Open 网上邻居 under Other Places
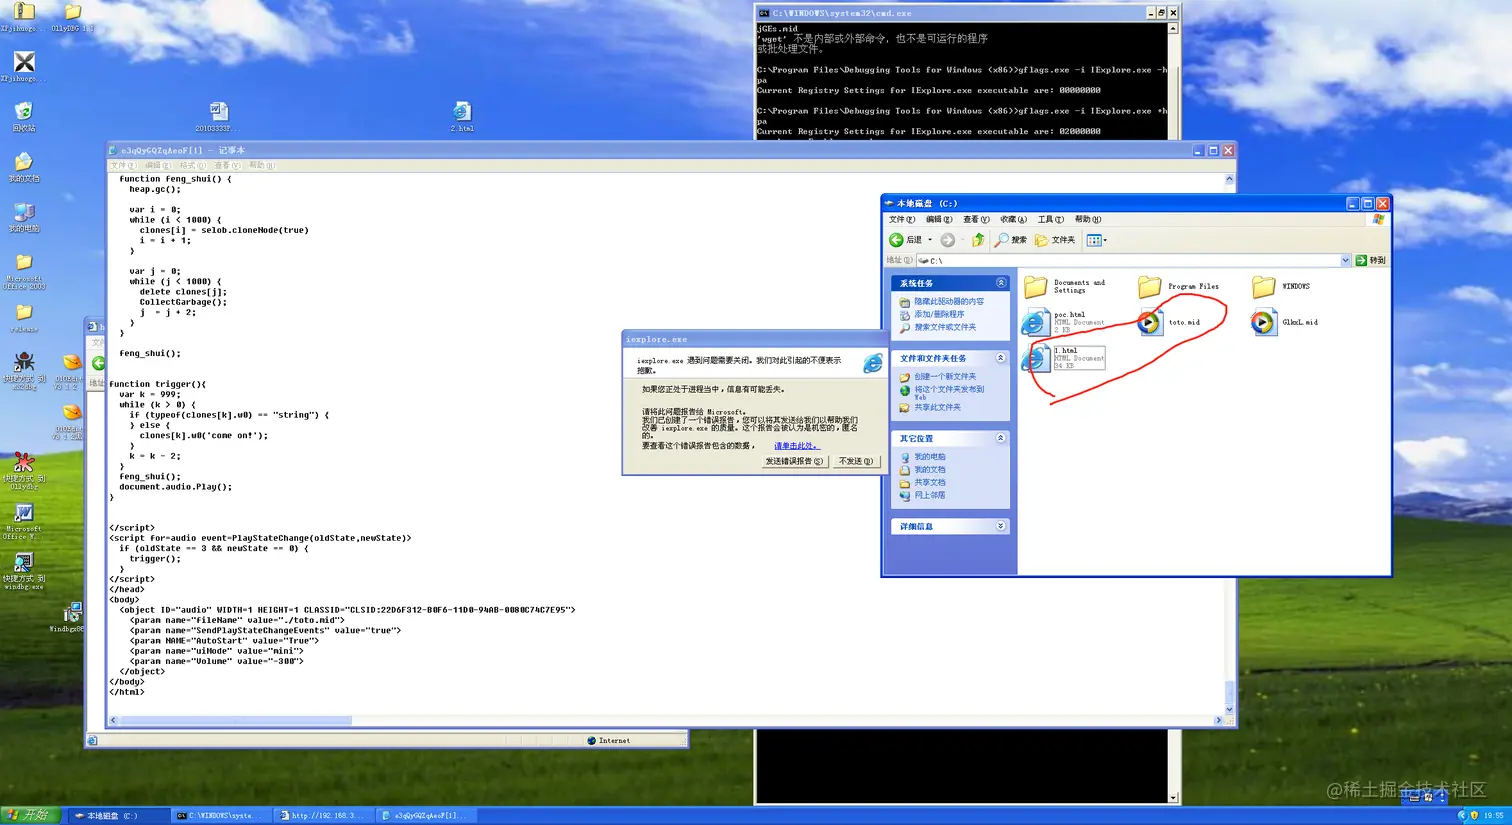Viewport: 1512px width, 825px height. [x=929, y=495]
